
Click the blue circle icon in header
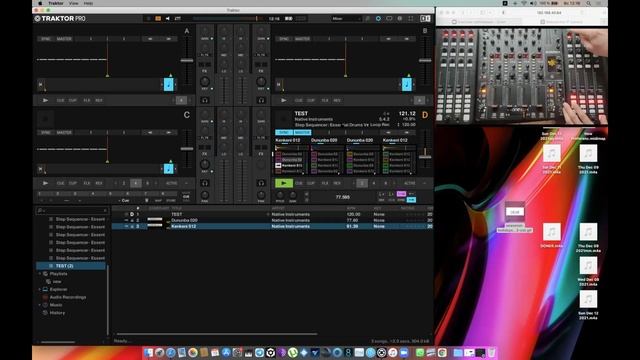coord(378,19)
